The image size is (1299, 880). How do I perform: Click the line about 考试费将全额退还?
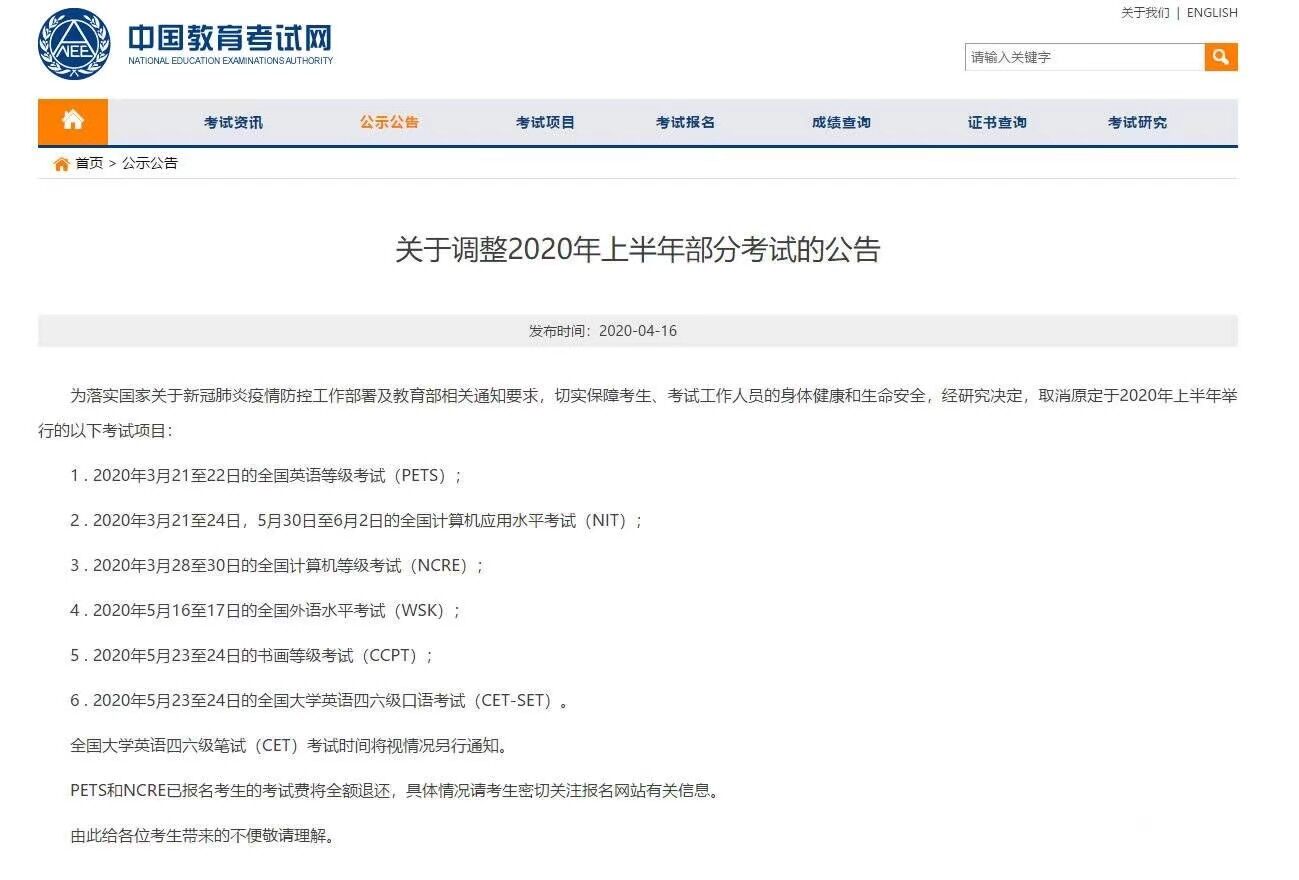(x=395, y=791)
